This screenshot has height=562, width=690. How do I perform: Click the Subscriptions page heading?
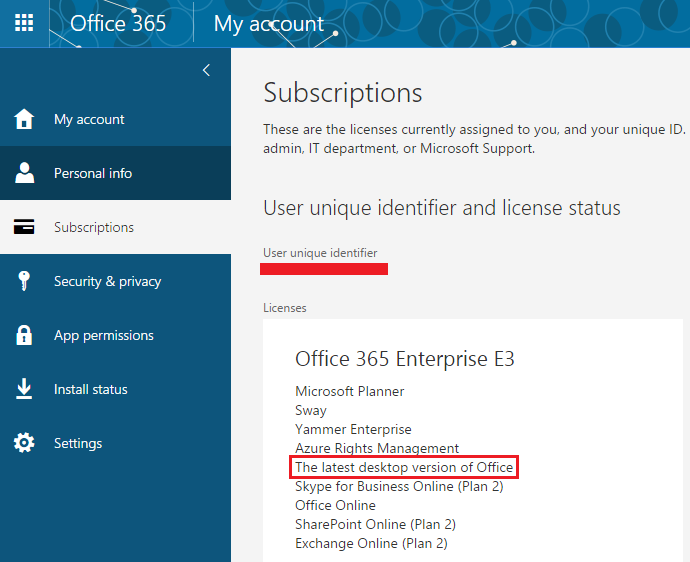point(343,93)
